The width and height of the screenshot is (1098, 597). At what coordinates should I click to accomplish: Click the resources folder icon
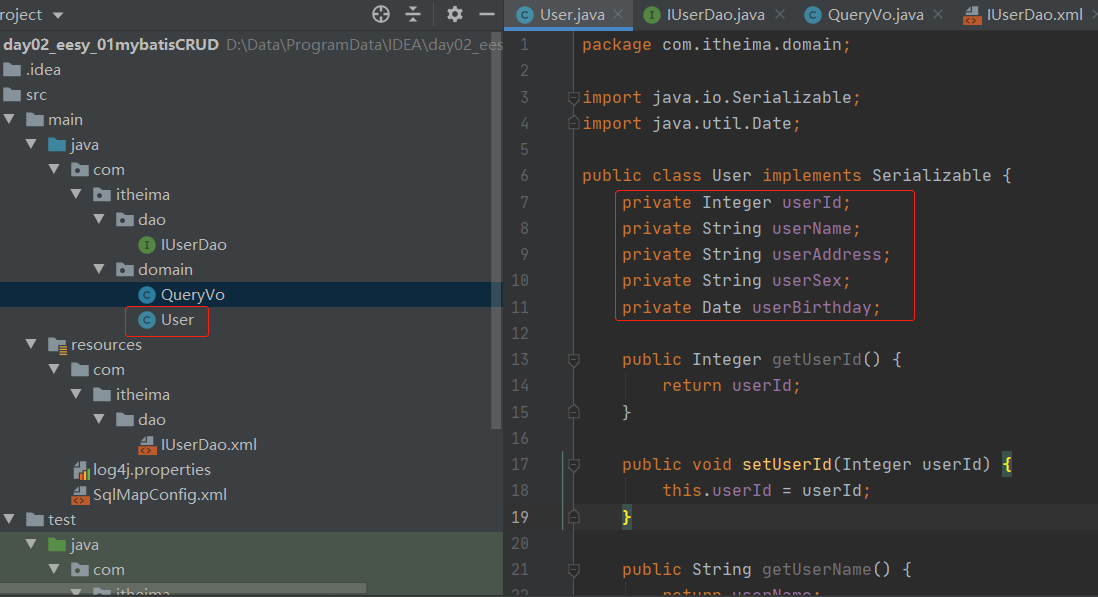57,345
